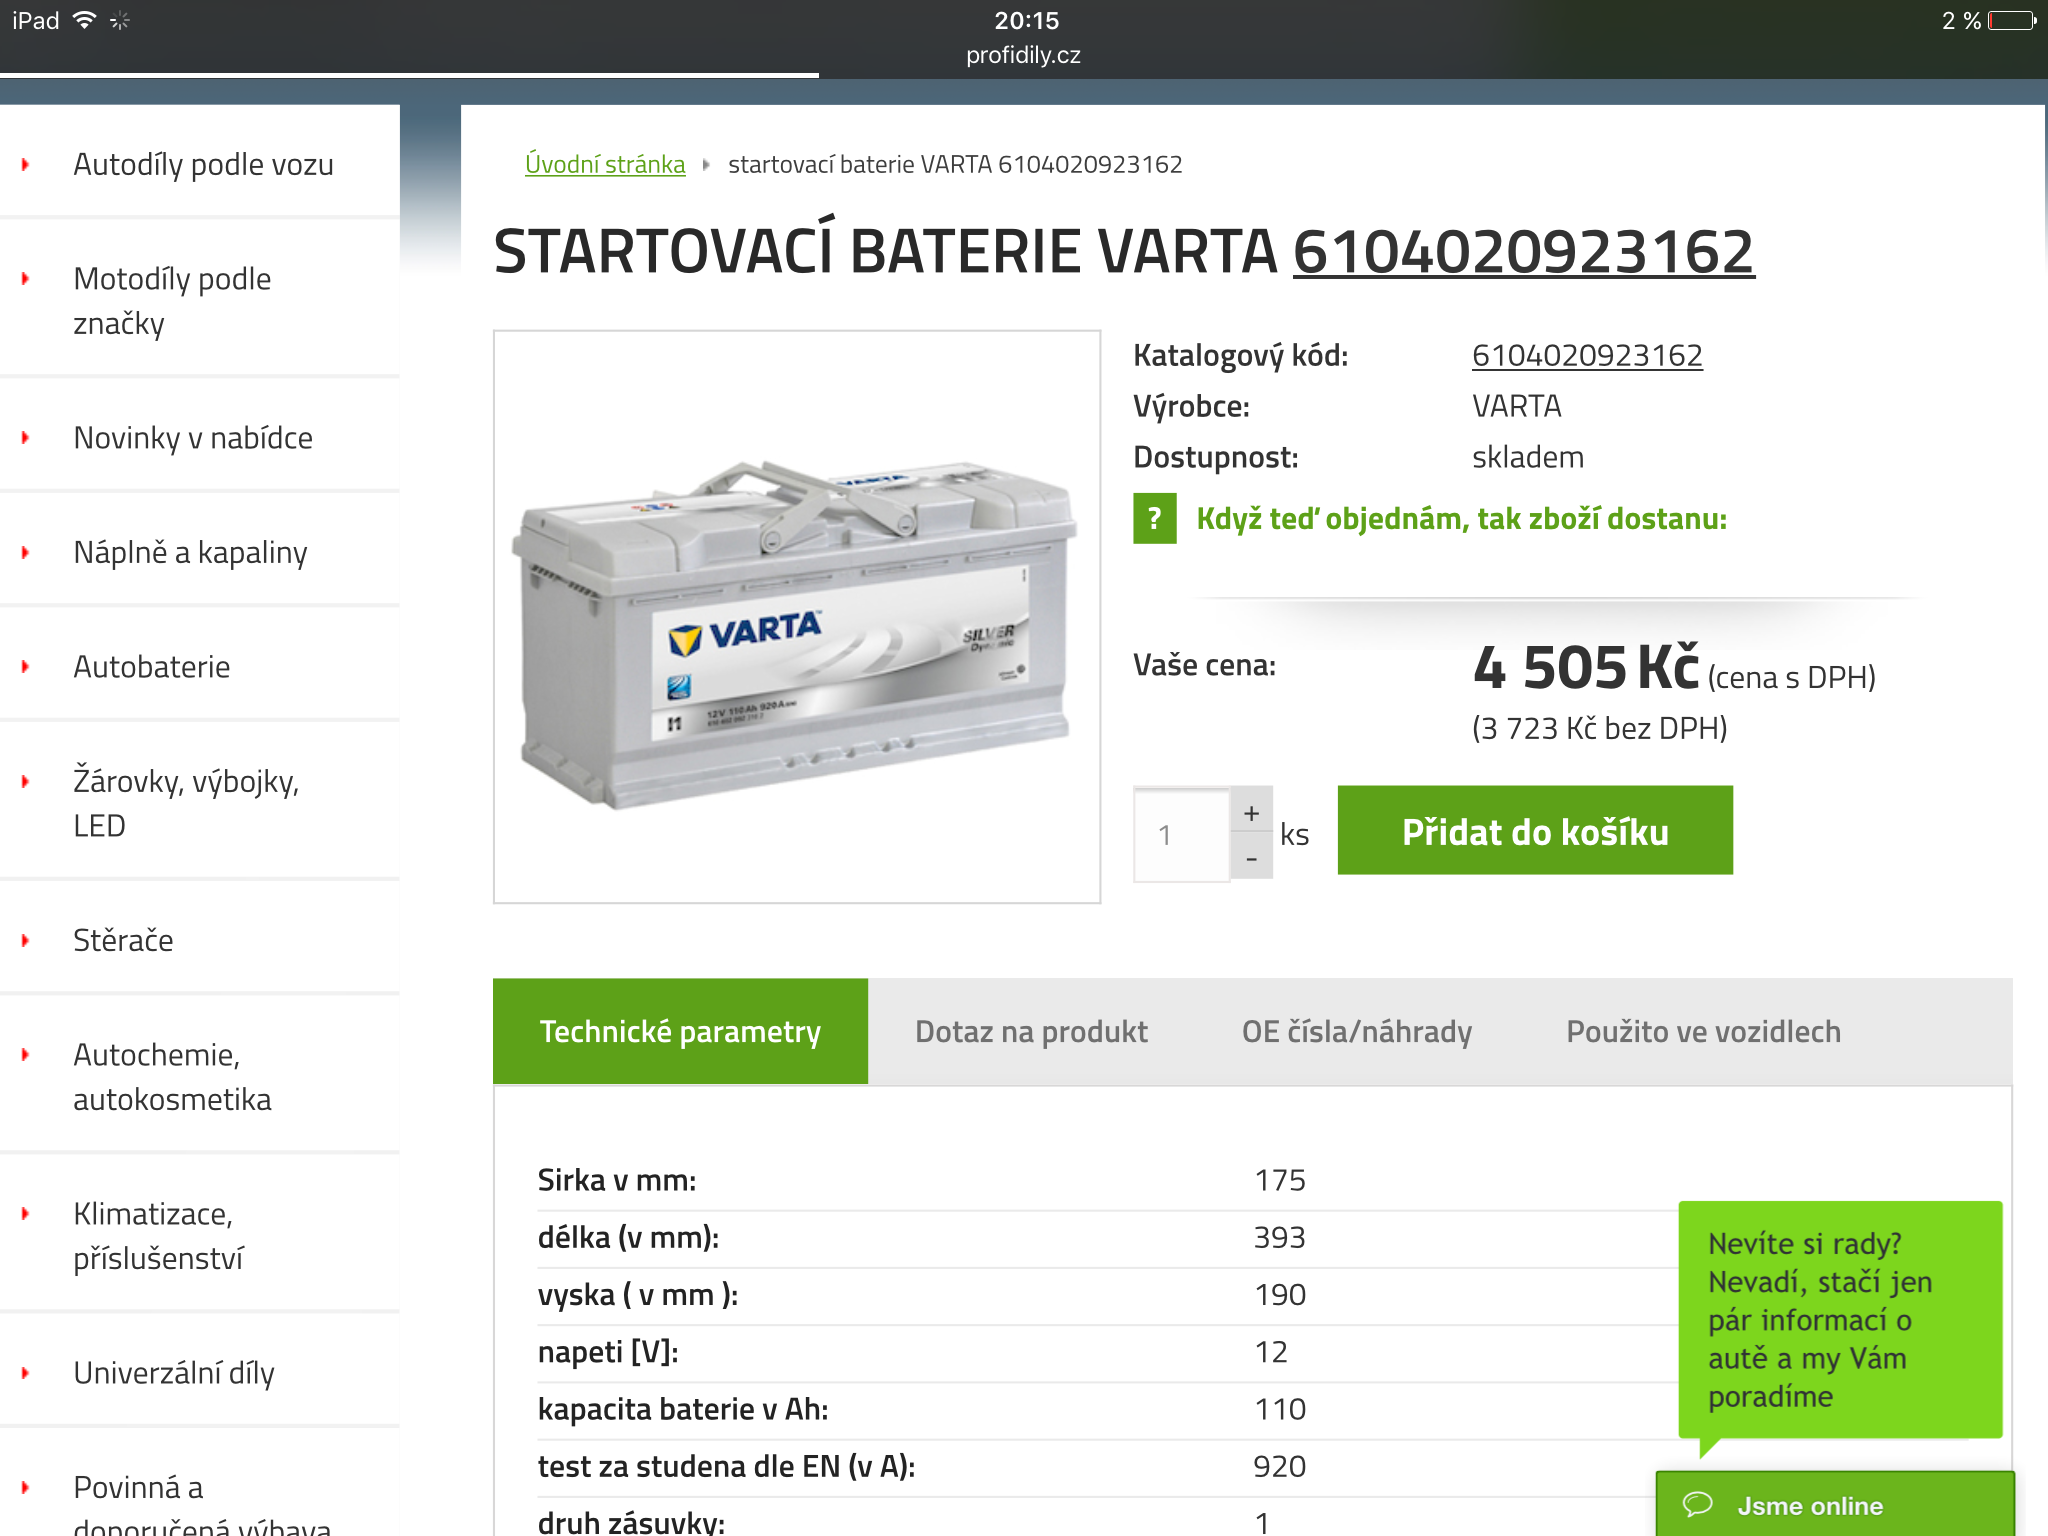
Task: Click red arrow beside Novinky v nabídce
Action: 26,438
